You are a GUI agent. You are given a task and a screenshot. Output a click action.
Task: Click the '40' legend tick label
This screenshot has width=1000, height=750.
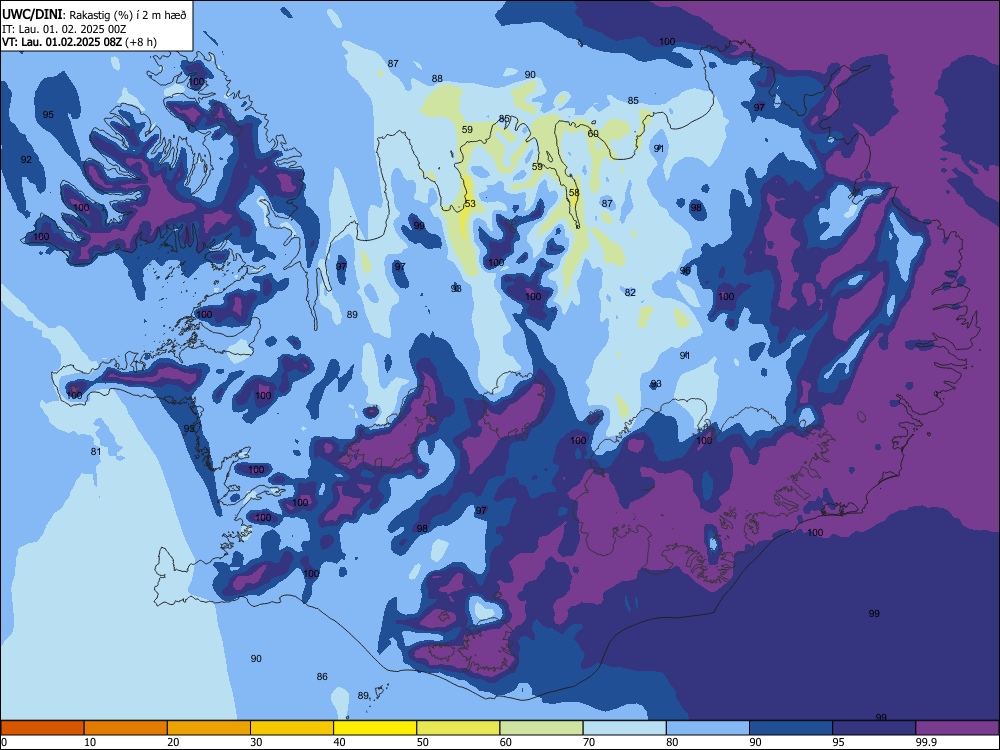[339, 742]
